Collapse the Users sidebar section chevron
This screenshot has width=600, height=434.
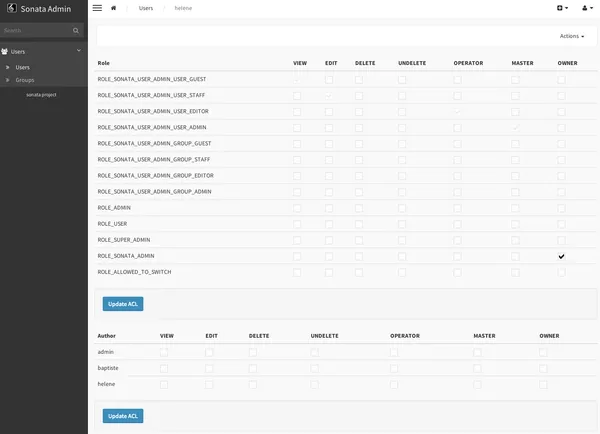78,51
